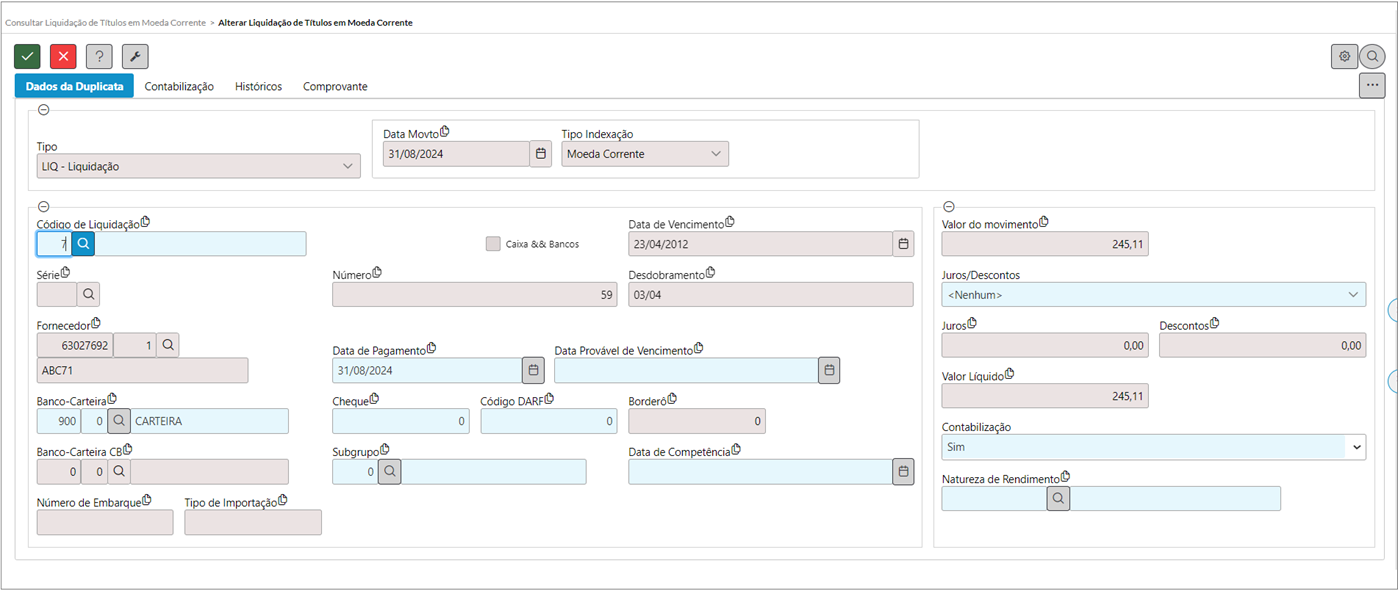Click the Natureza de Rendimento lookup magnifier
The width and height of the screenshot is (1398, 591).
click(x=1058, y=498)
